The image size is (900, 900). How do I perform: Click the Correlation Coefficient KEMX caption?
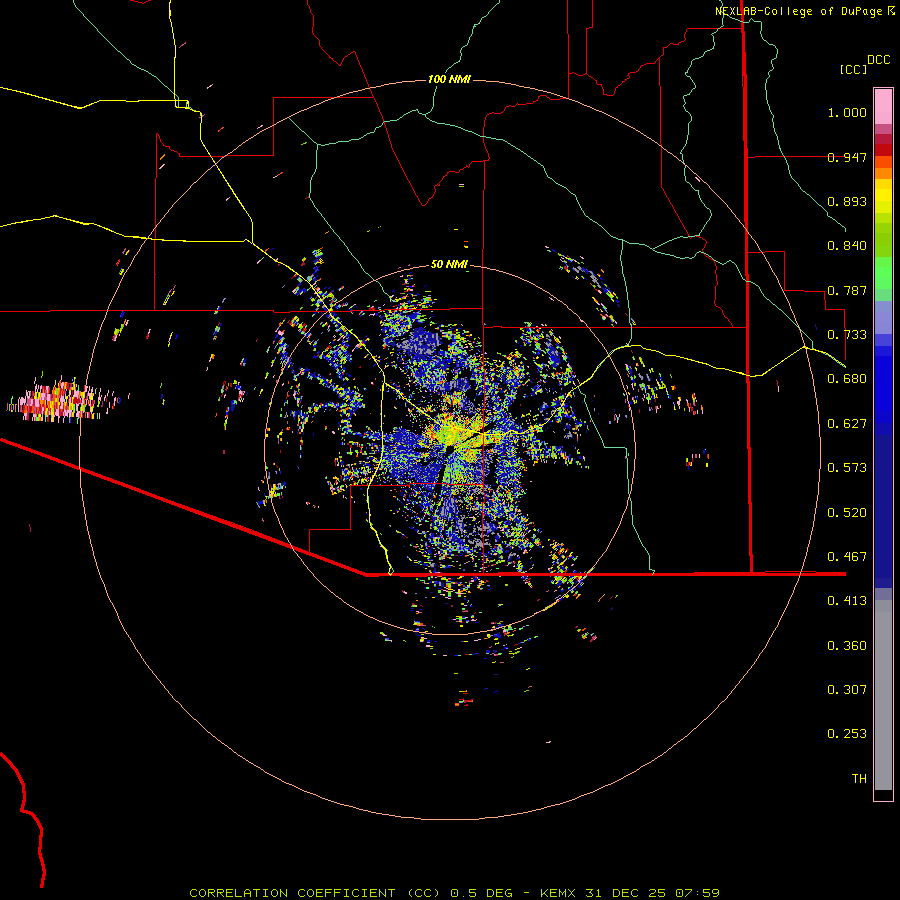[x=454, y=893]
